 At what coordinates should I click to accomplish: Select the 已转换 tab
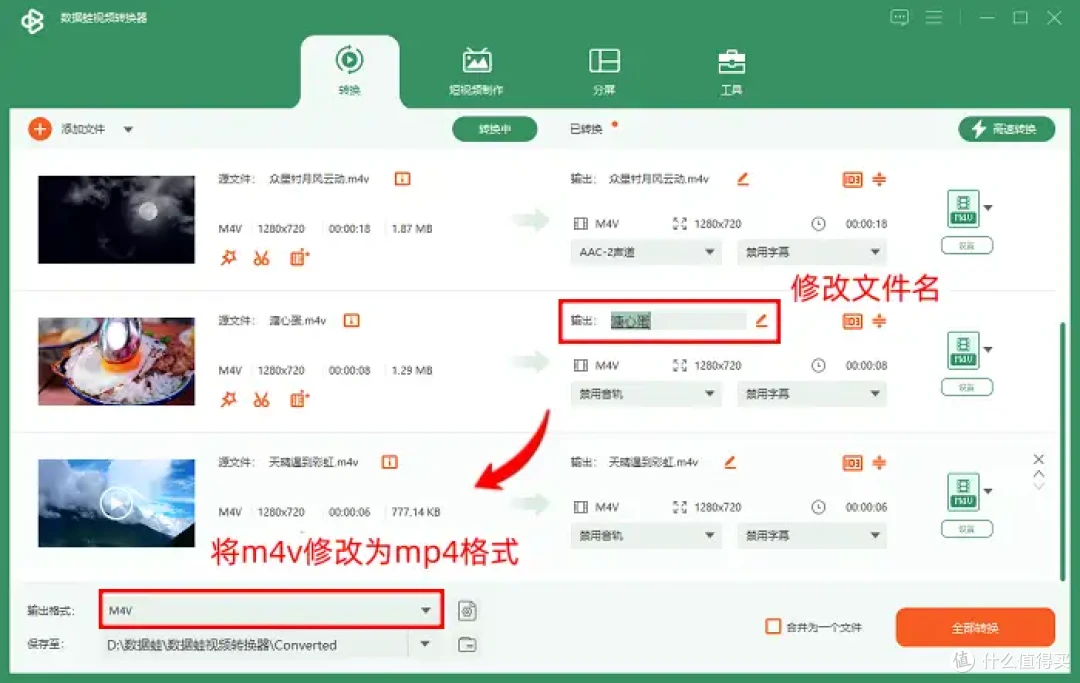tap(586, 129)
